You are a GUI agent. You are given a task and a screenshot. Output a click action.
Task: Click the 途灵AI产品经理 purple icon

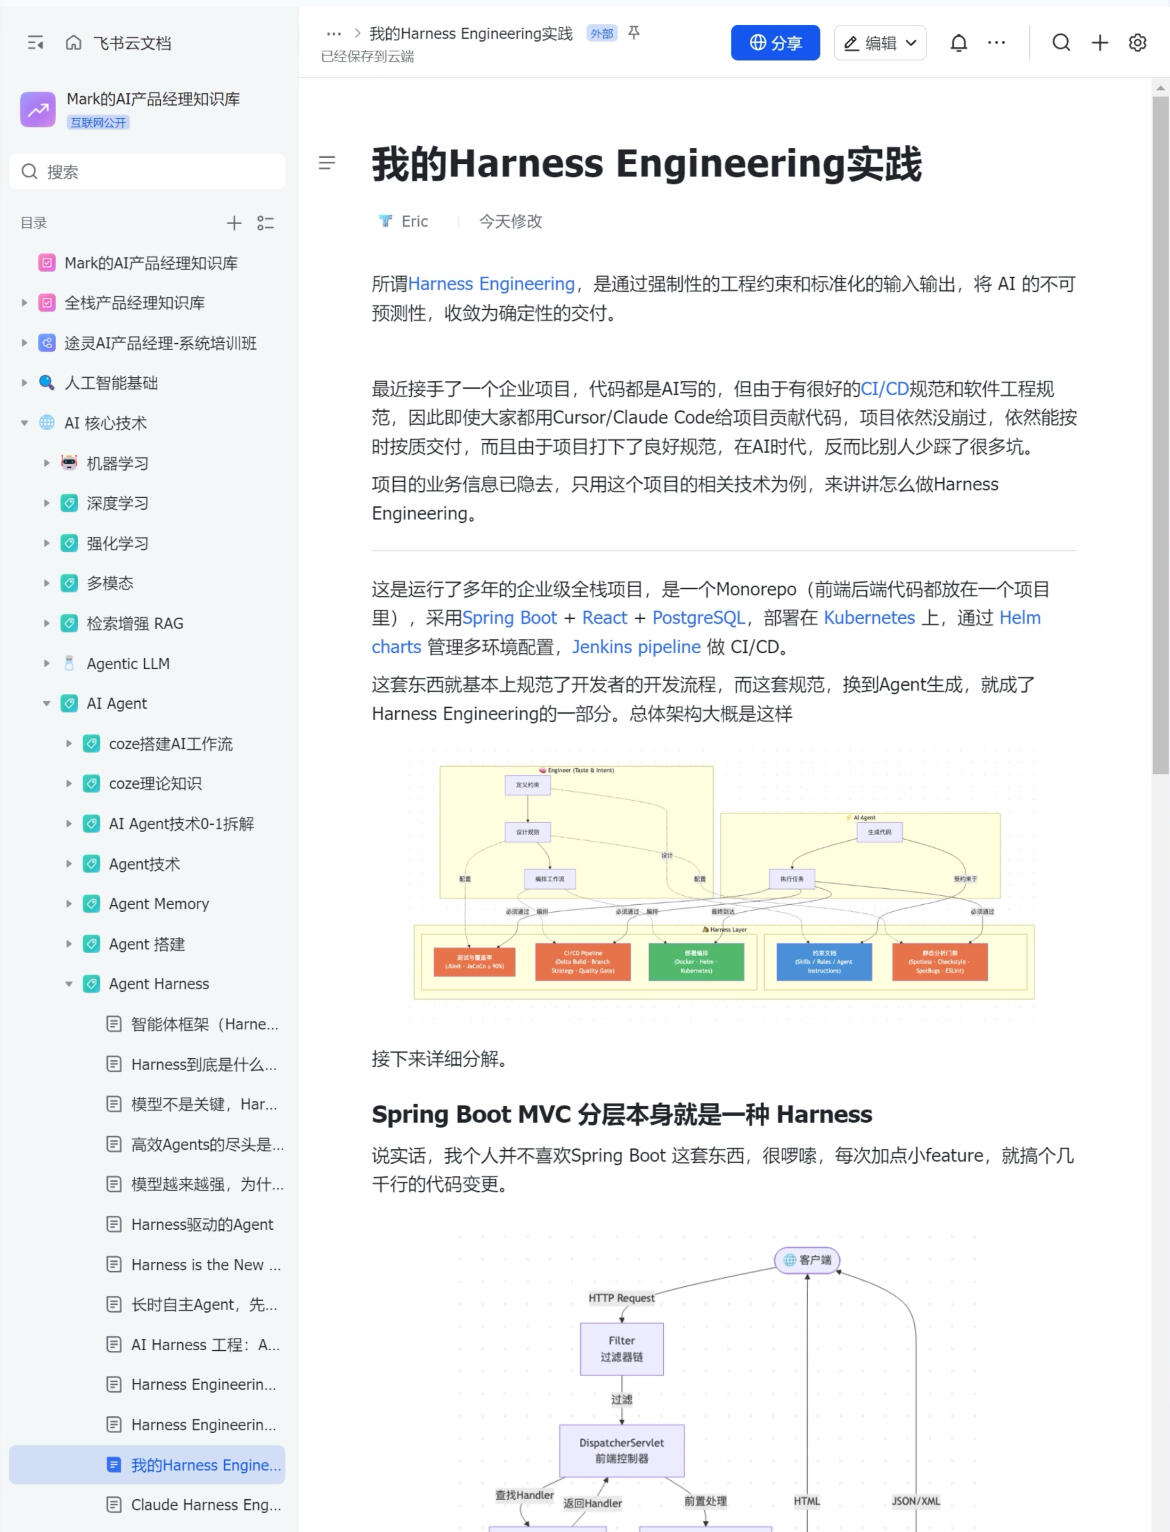pos(47,343)
